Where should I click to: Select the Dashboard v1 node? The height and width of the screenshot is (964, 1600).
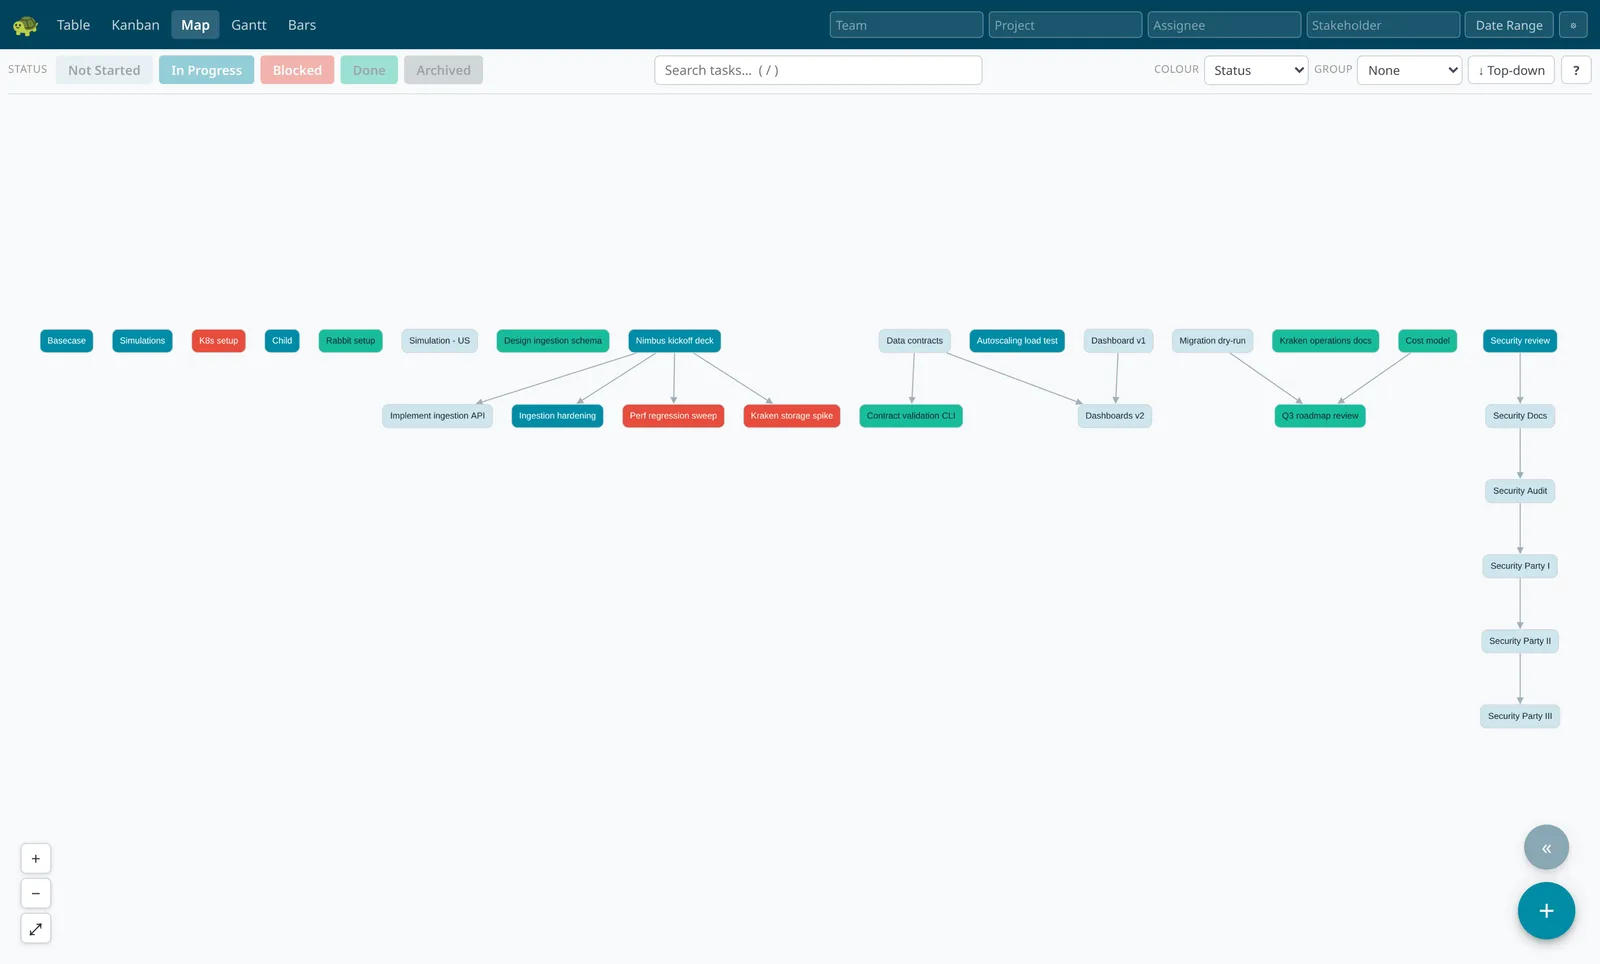coord(1119,341)
